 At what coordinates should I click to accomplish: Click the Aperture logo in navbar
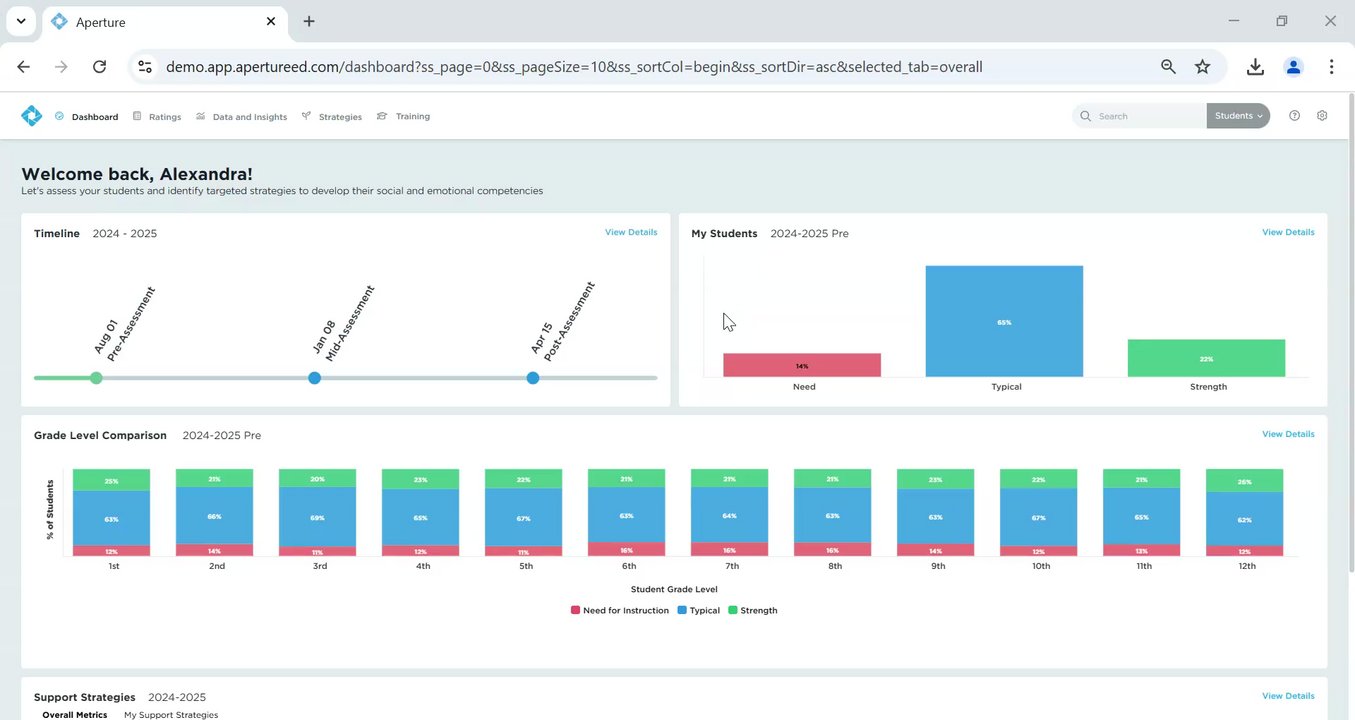click(32, 116)
